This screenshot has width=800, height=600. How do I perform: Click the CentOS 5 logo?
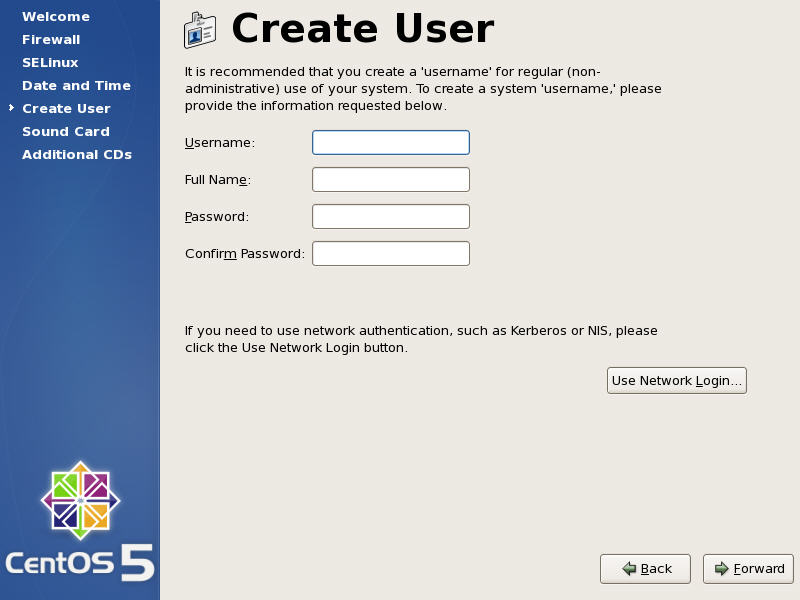tap(80, 521)
